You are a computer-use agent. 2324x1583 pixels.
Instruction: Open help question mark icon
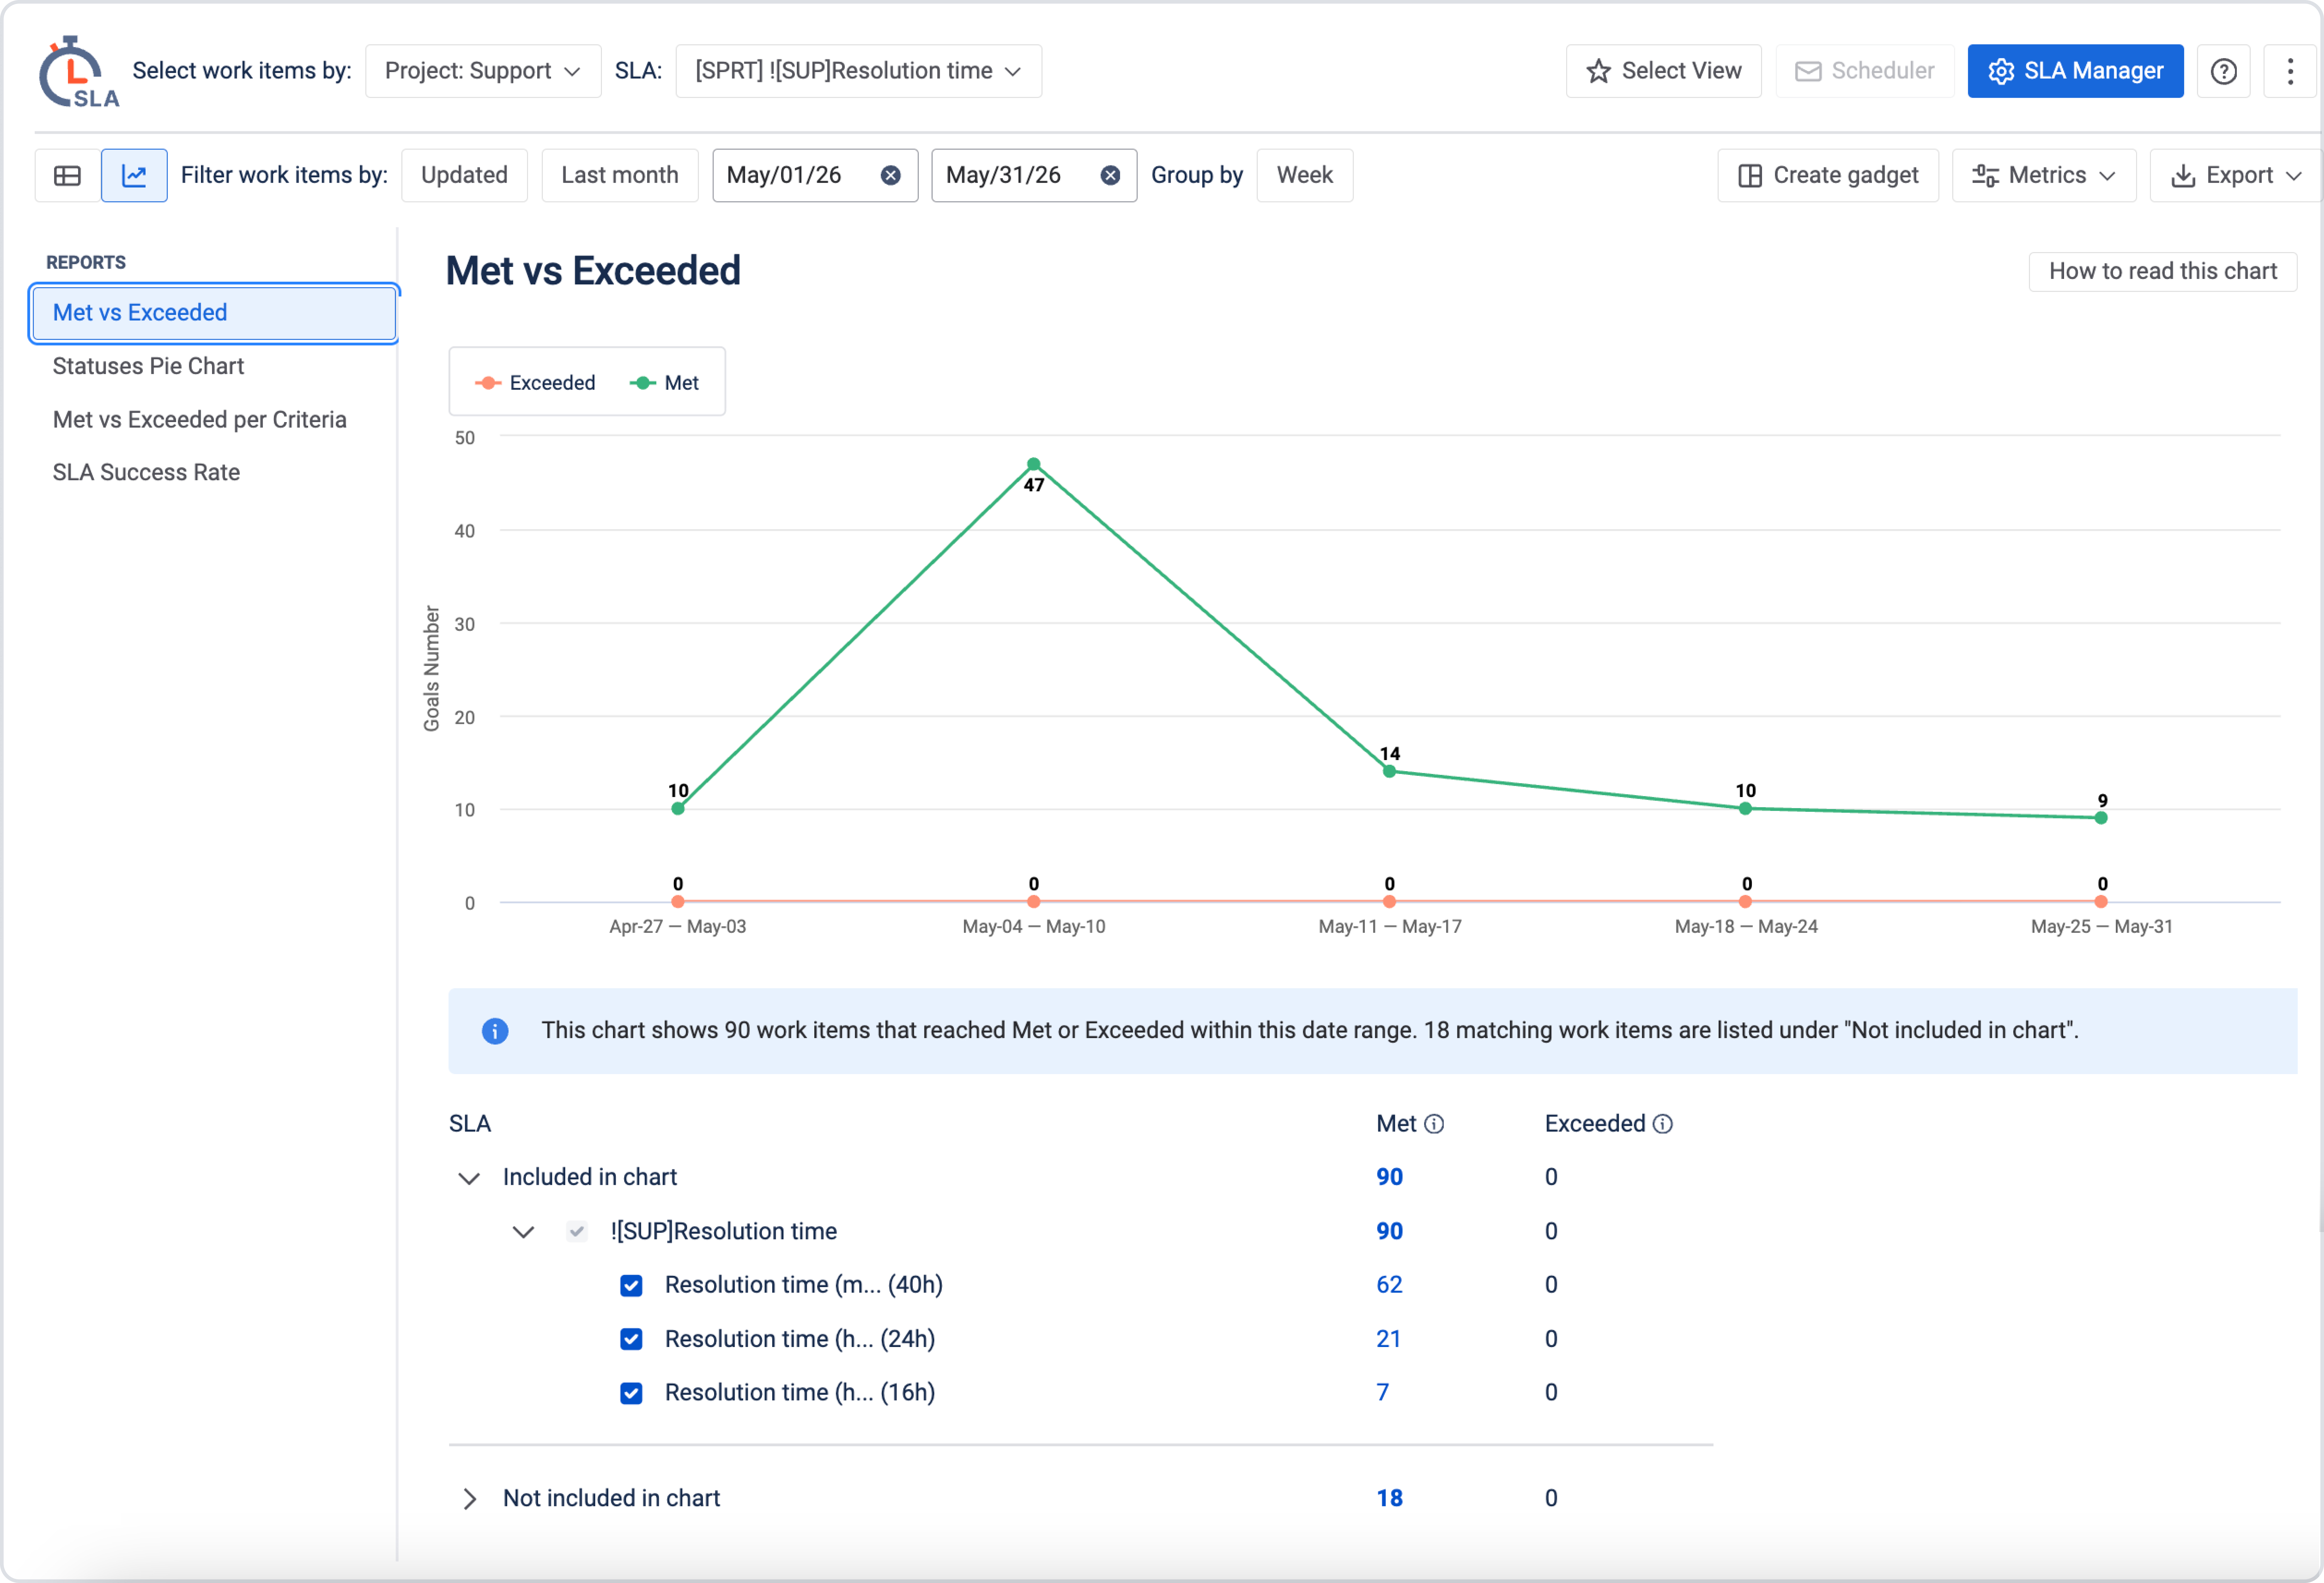pos(2223,71)
